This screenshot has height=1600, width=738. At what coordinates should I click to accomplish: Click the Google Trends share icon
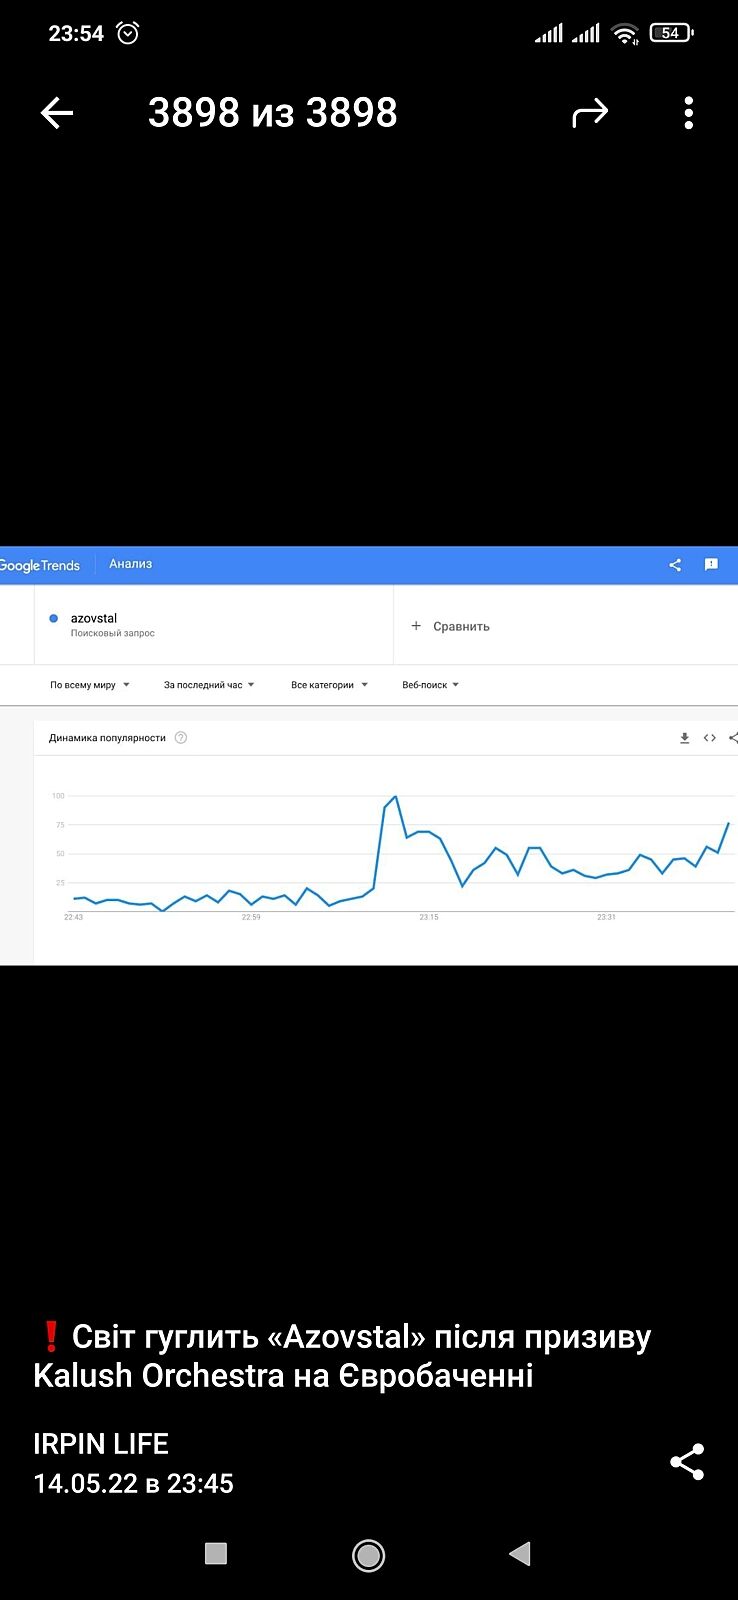tap(675, 565)
